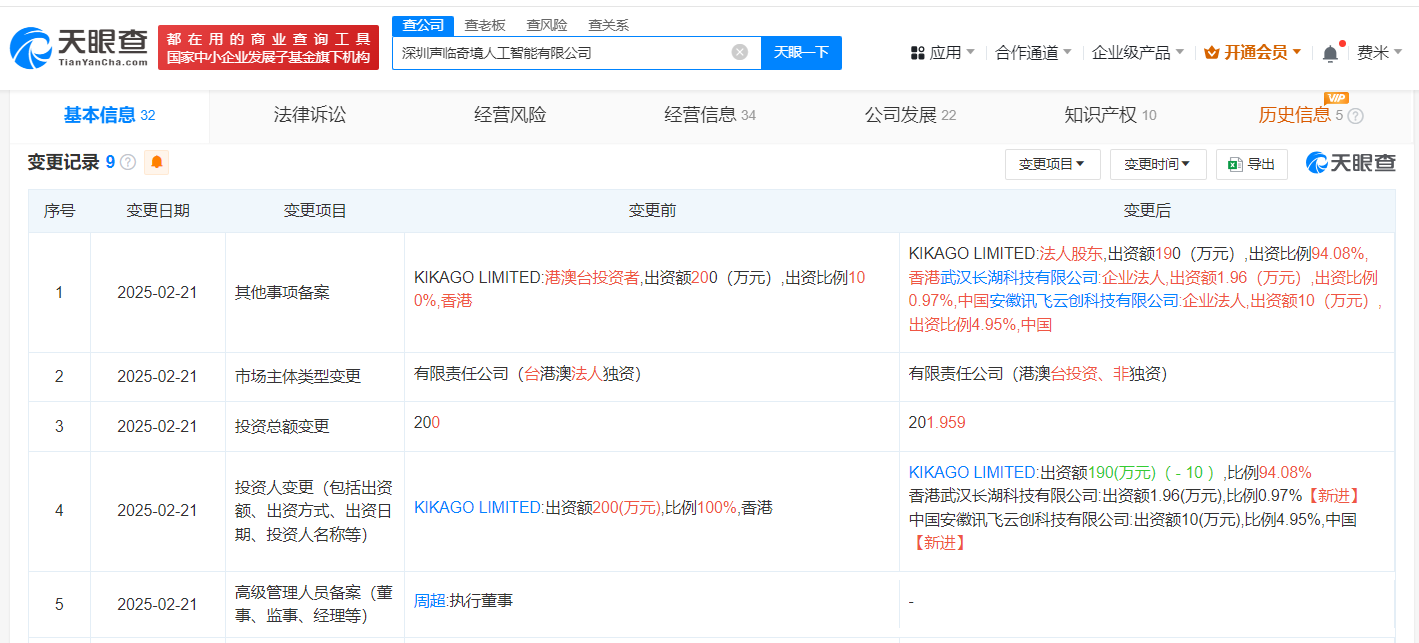
Task: Open the 费米 user account menu
Action: [x=1379, y=53]
